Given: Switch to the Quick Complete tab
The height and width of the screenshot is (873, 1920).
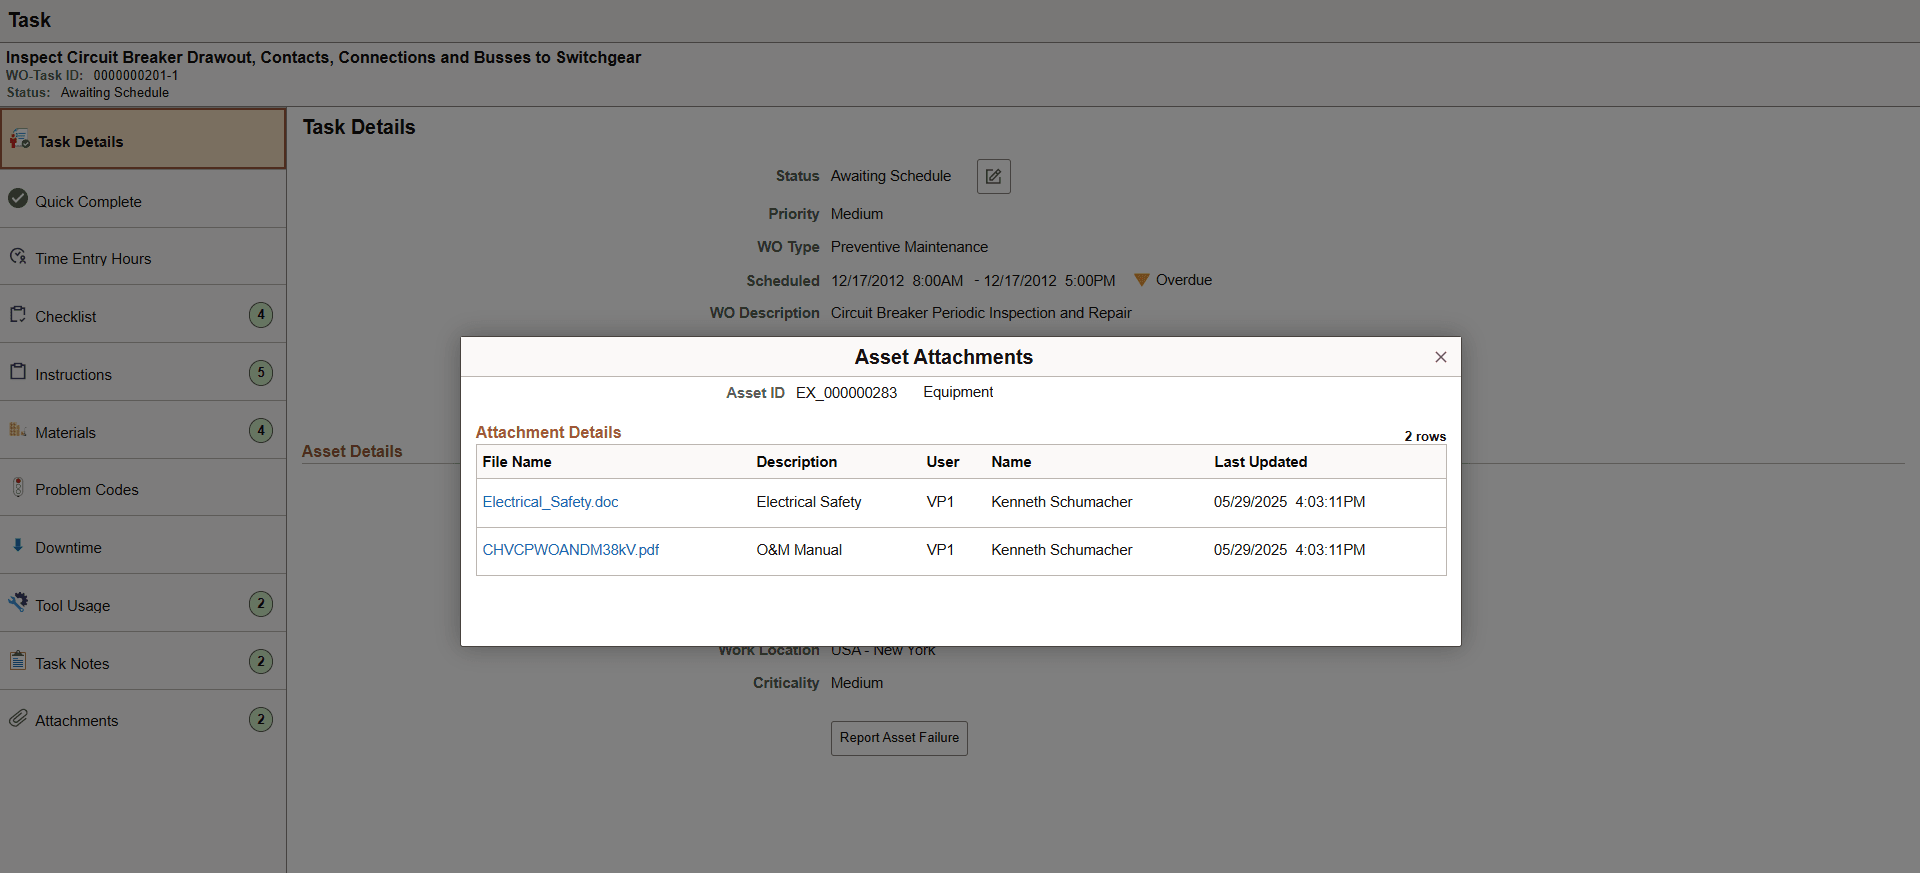Looking at the screenshot, I should [89, 202].
